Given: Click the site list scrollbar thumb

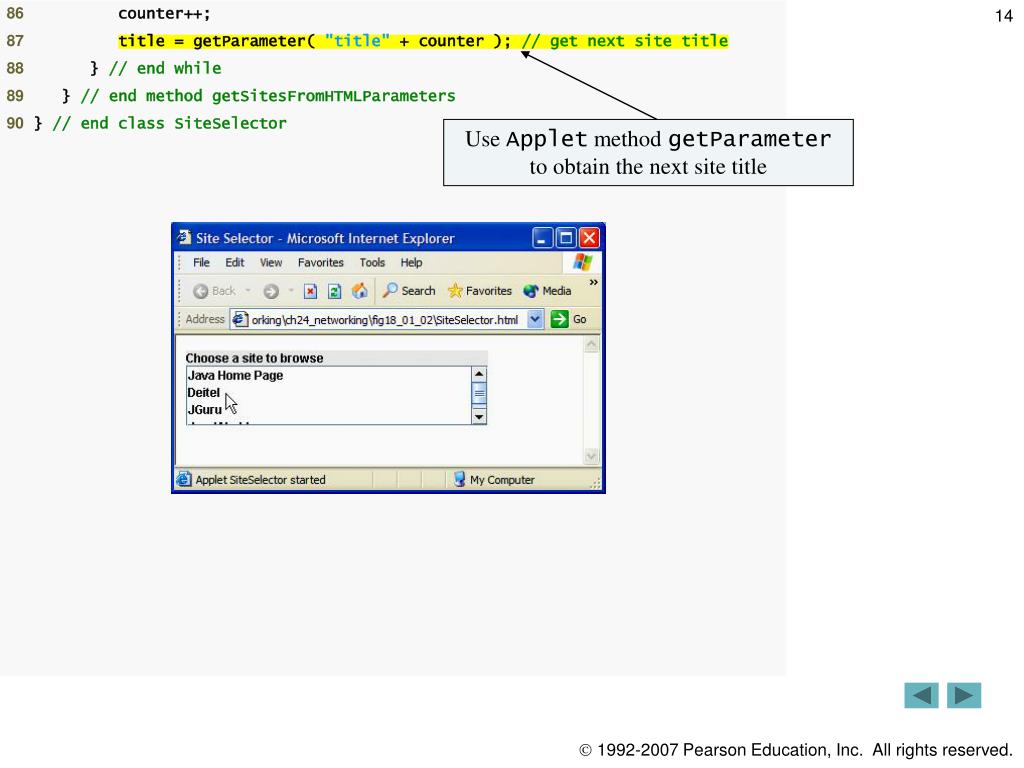Looking at the screenshot, I should pos(479,394).
